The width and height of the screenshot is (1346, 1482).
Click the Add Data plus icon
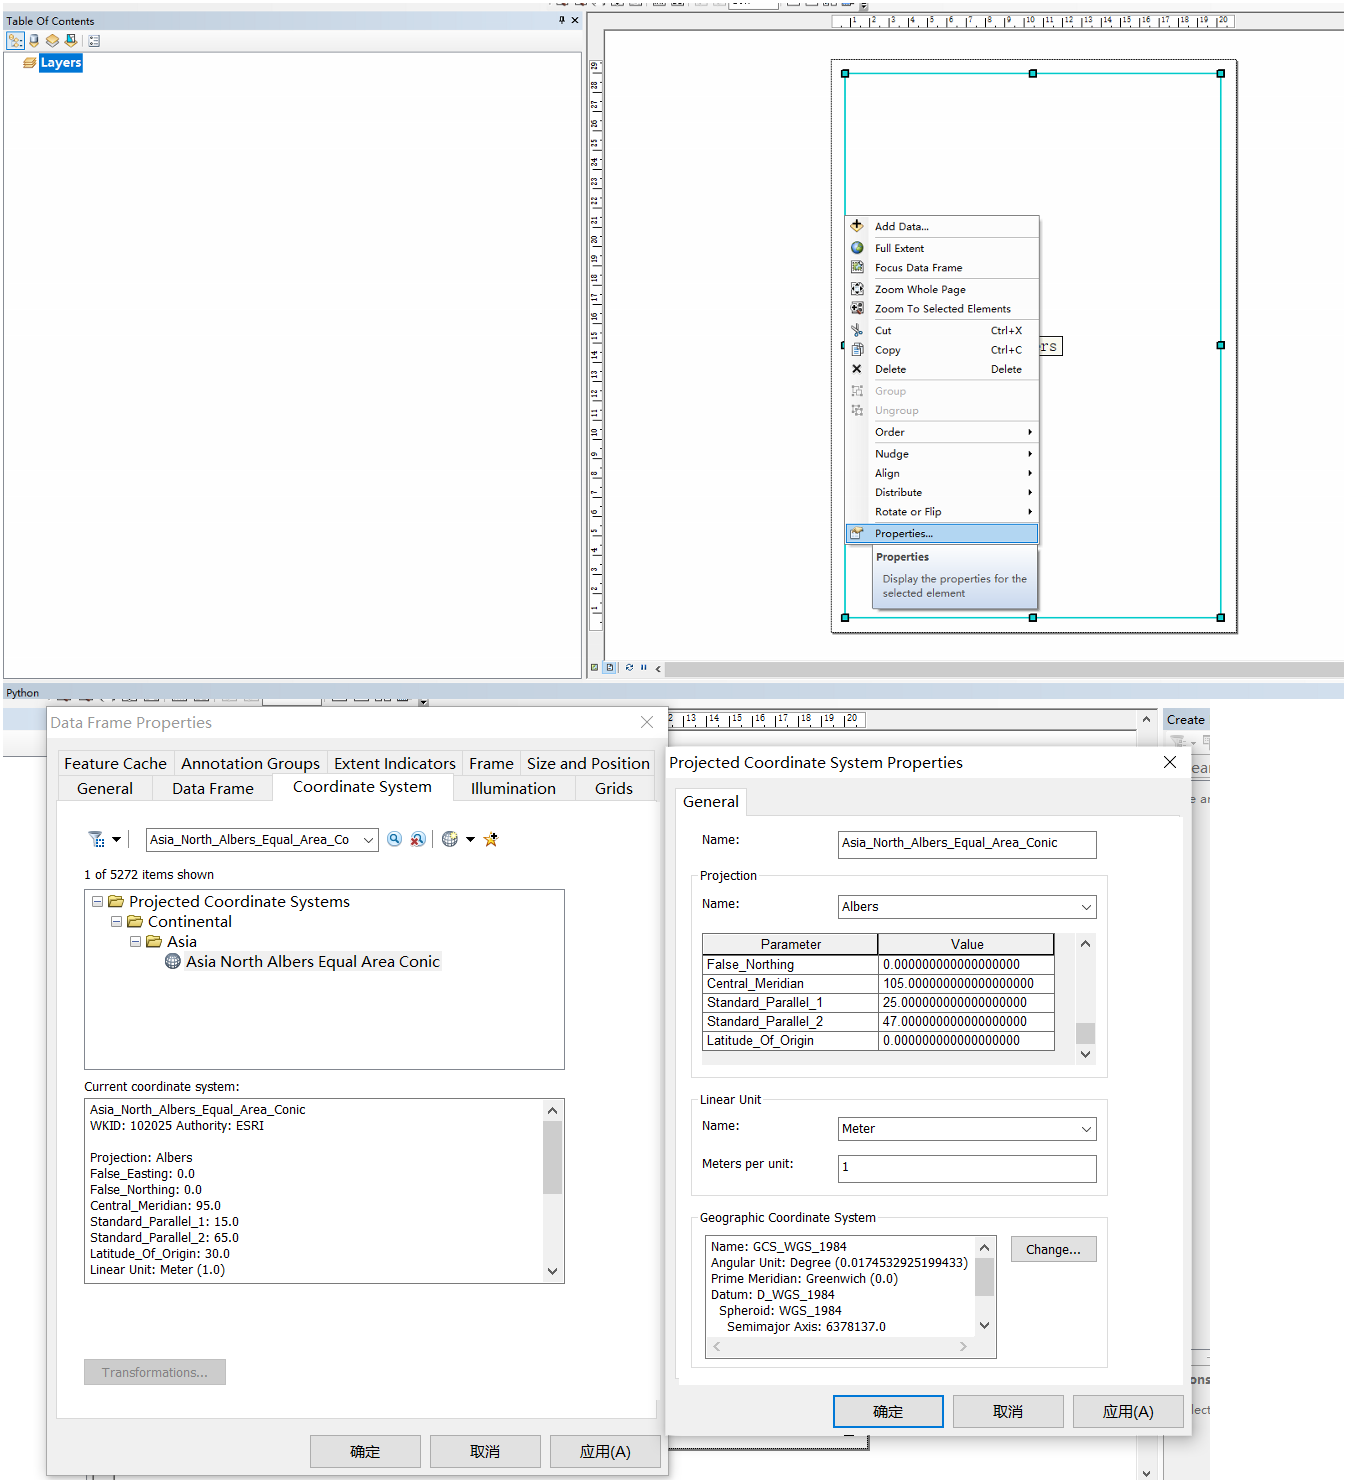click(857, 226)
